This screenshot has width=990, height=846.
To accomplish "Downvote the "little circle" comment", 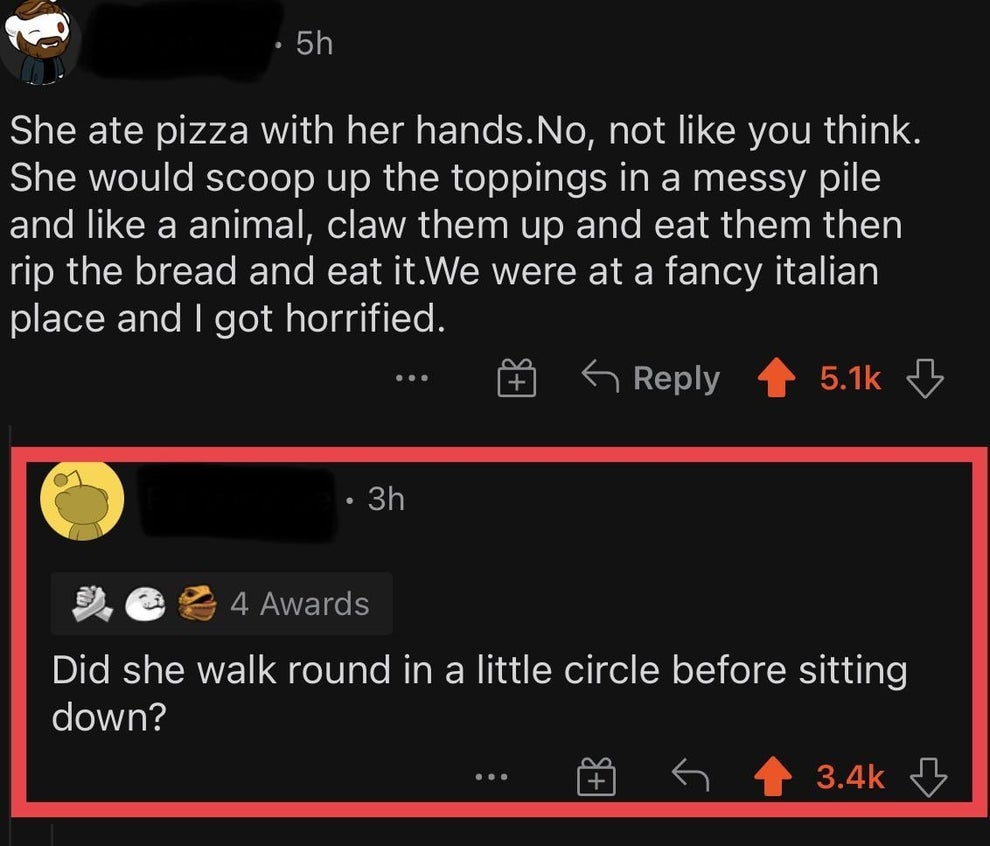I will pyautogui.click(x=925, y=774).
